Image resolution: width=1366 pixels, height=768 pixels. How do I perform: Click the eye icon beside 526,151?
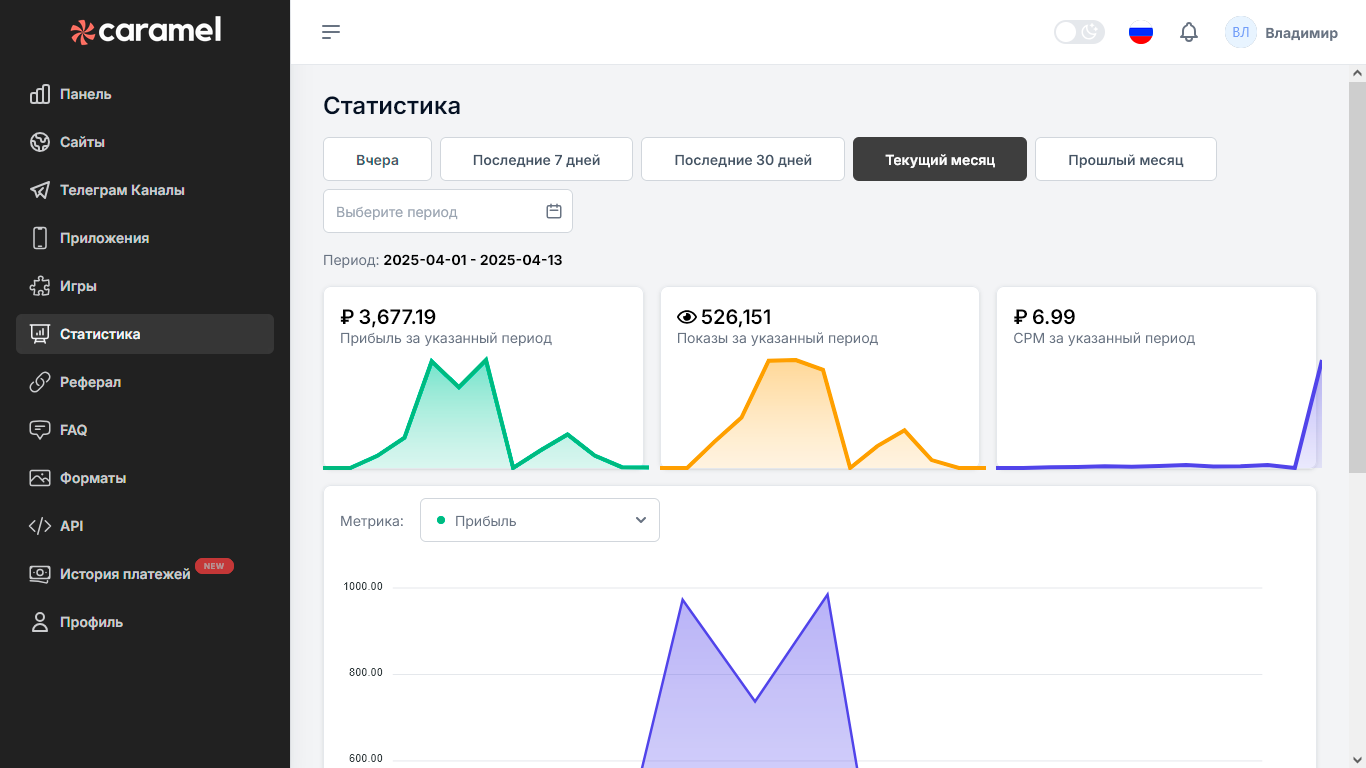coord(686,317)
